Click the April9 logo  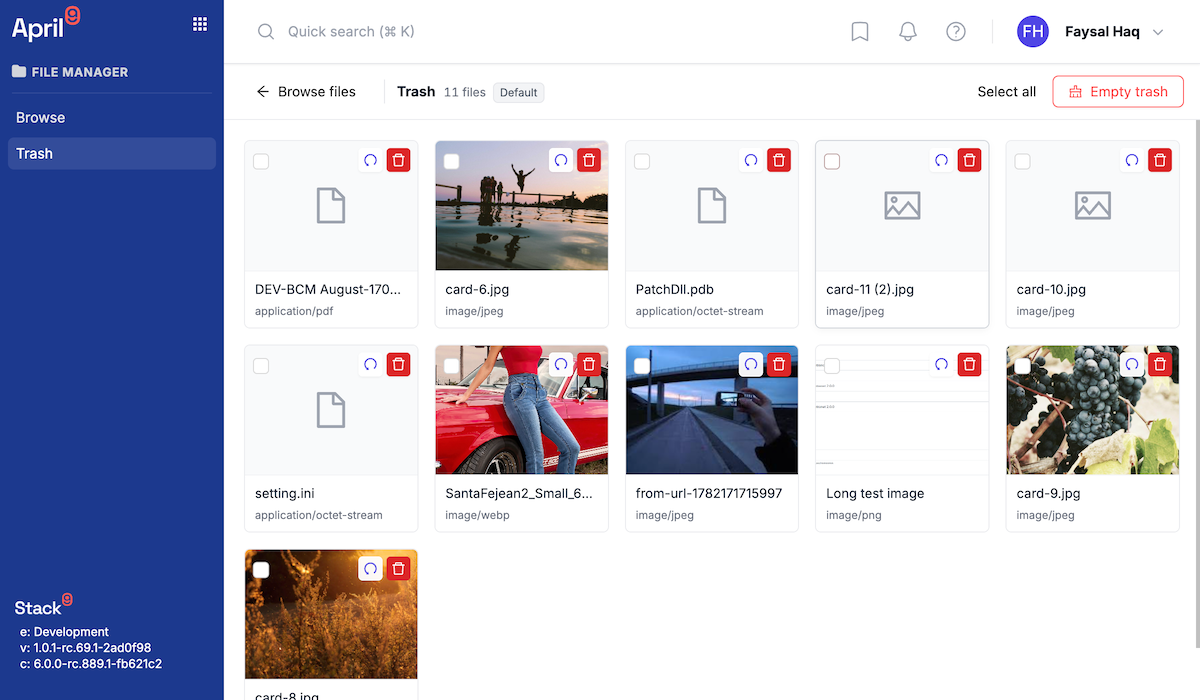(x=46, y=24)
